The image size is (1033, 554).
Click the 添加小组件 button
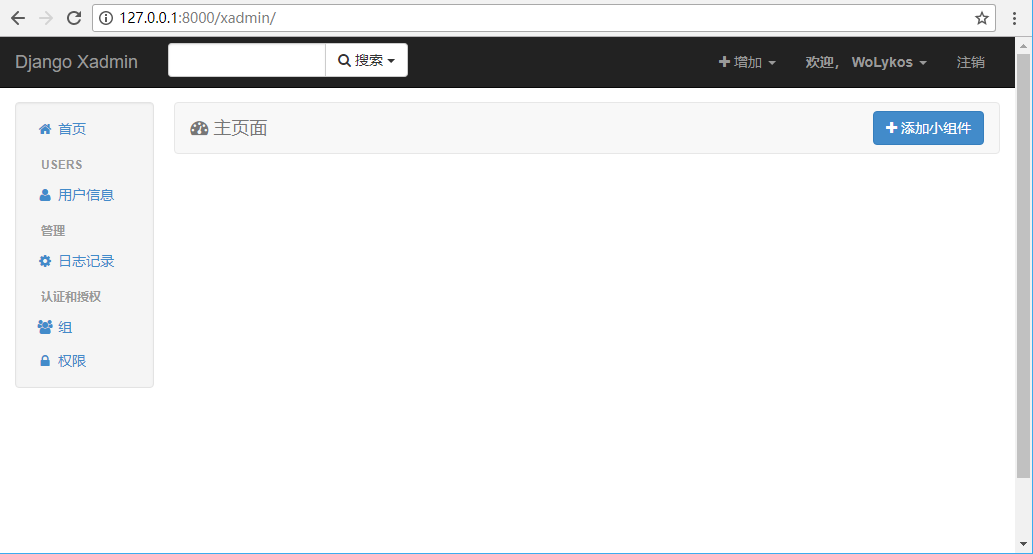[928, 128]
